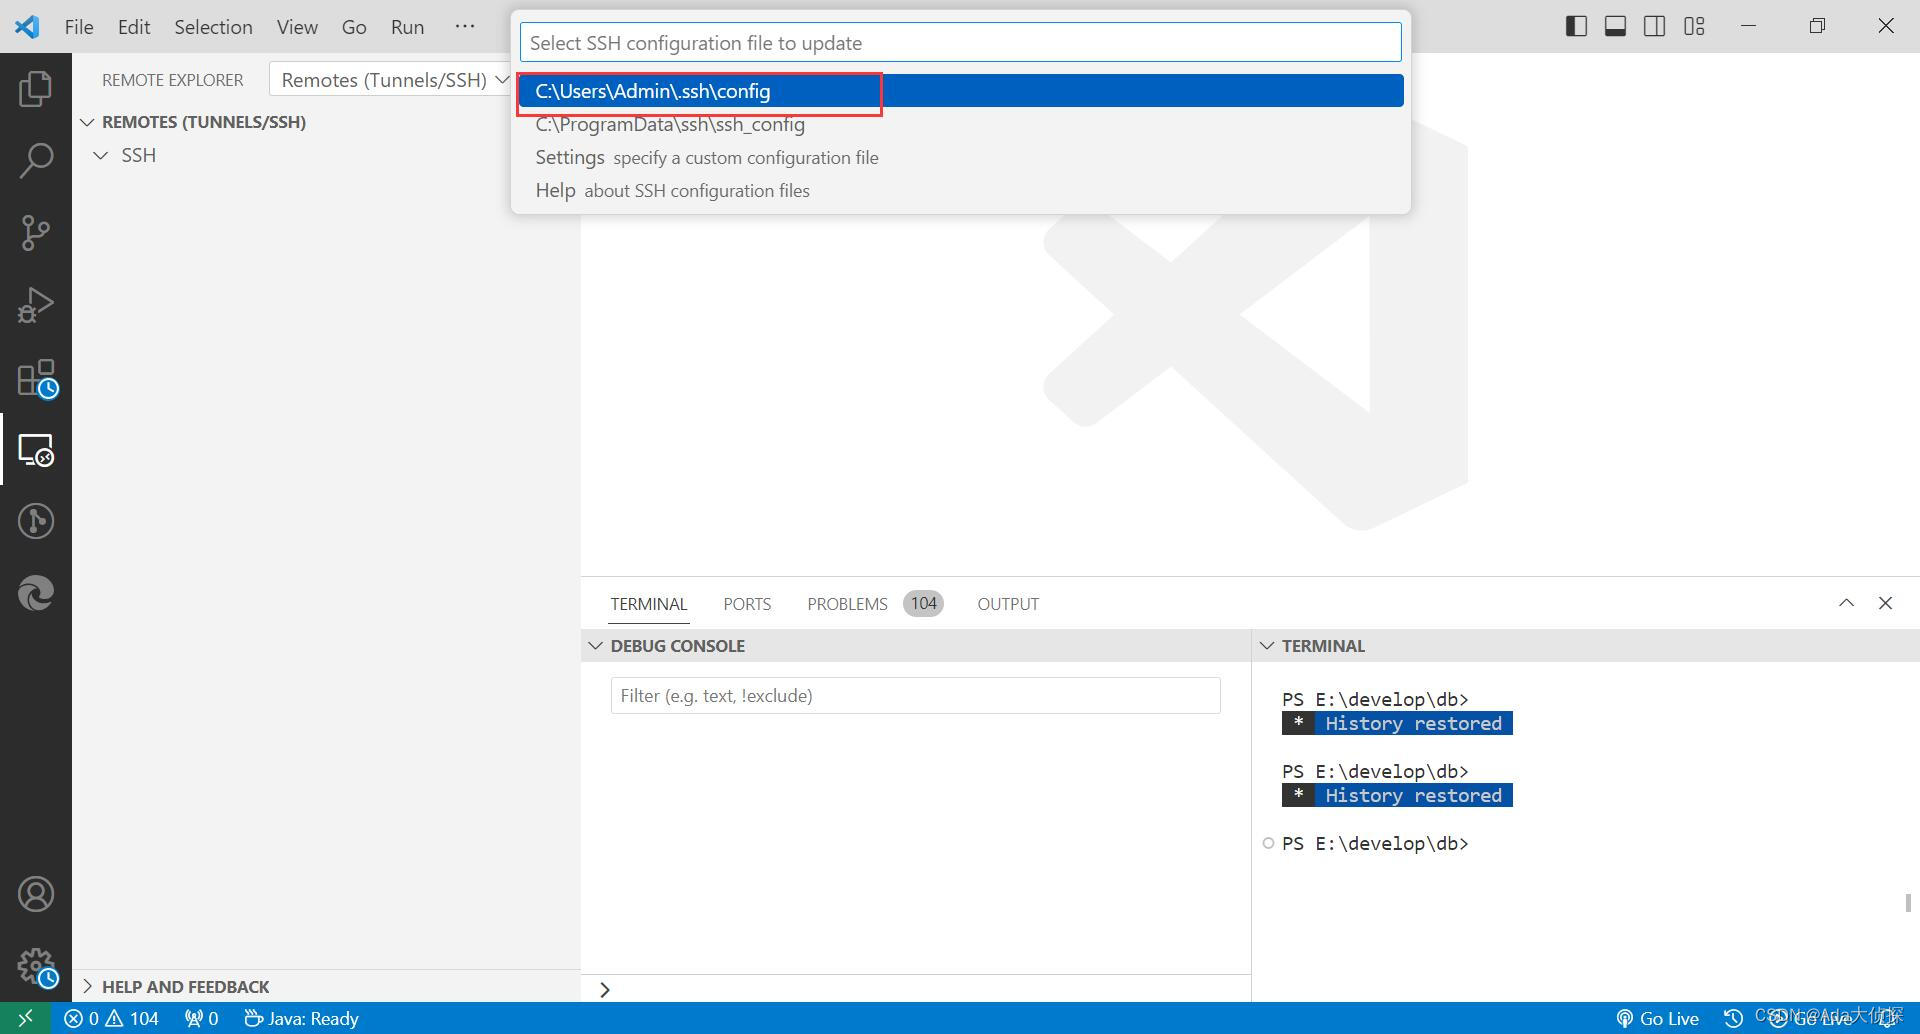Click the REMOTE EXPLORER title
The image size is (1920, 1034).
[x=172, y=80]
